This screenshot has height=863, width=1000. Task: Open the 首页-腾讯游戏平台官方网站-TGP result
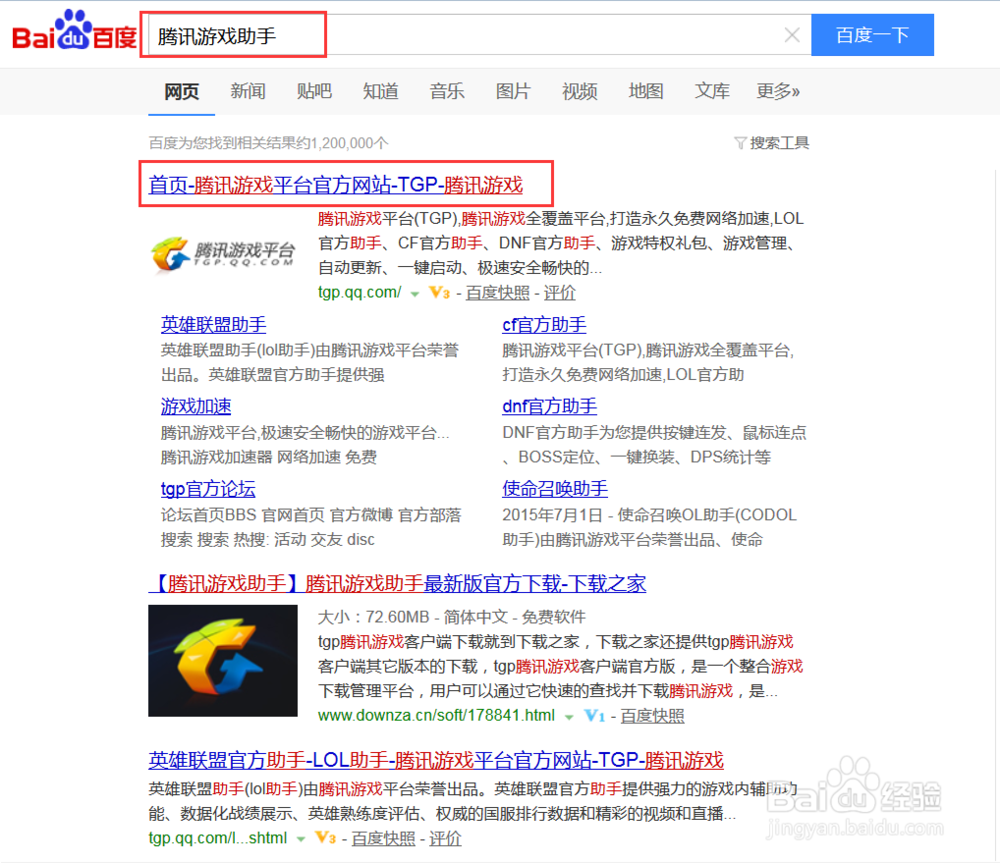pos(335,185)
